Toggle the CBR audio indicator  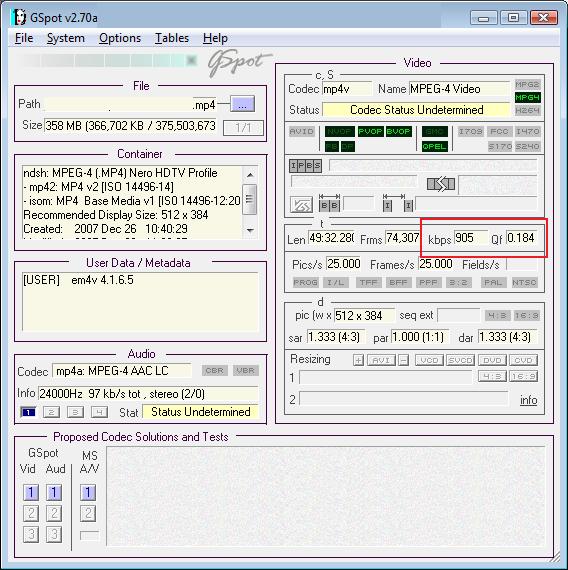215,370
